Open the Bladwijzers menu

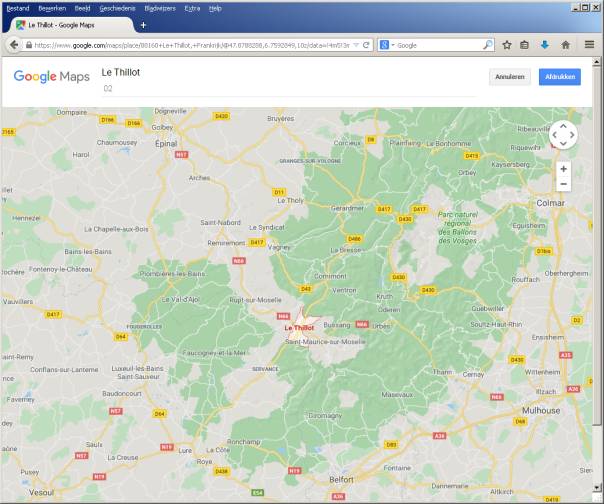(x=160, y=8)
